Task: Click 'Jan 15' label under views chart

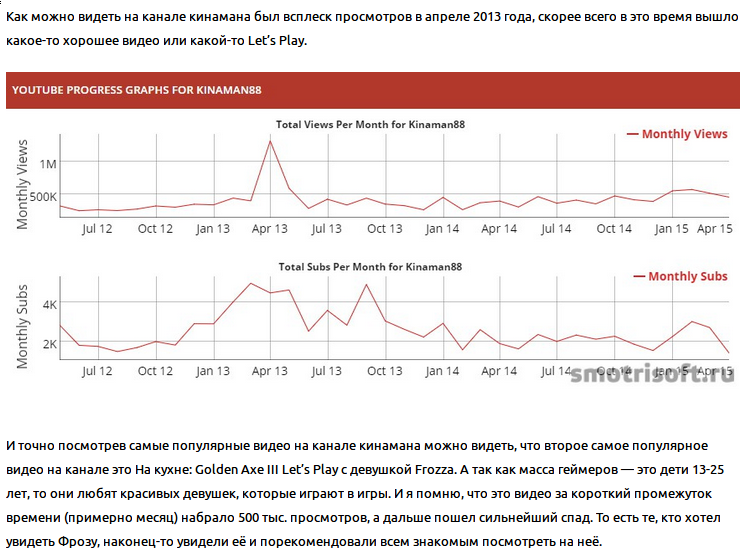Action: pyautogui.click(x=672, y=229)
